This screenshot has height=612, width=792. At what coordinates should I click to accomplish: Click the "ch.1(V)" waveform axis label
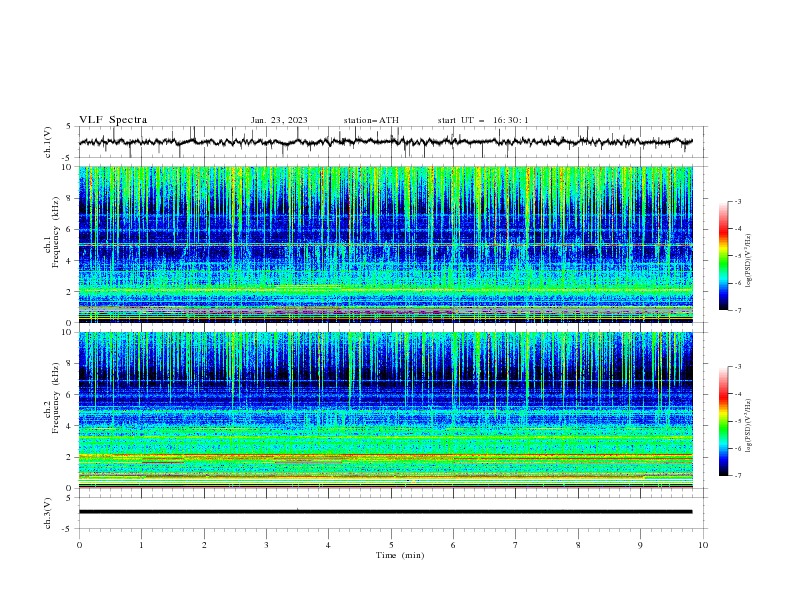tap(48, 142)
